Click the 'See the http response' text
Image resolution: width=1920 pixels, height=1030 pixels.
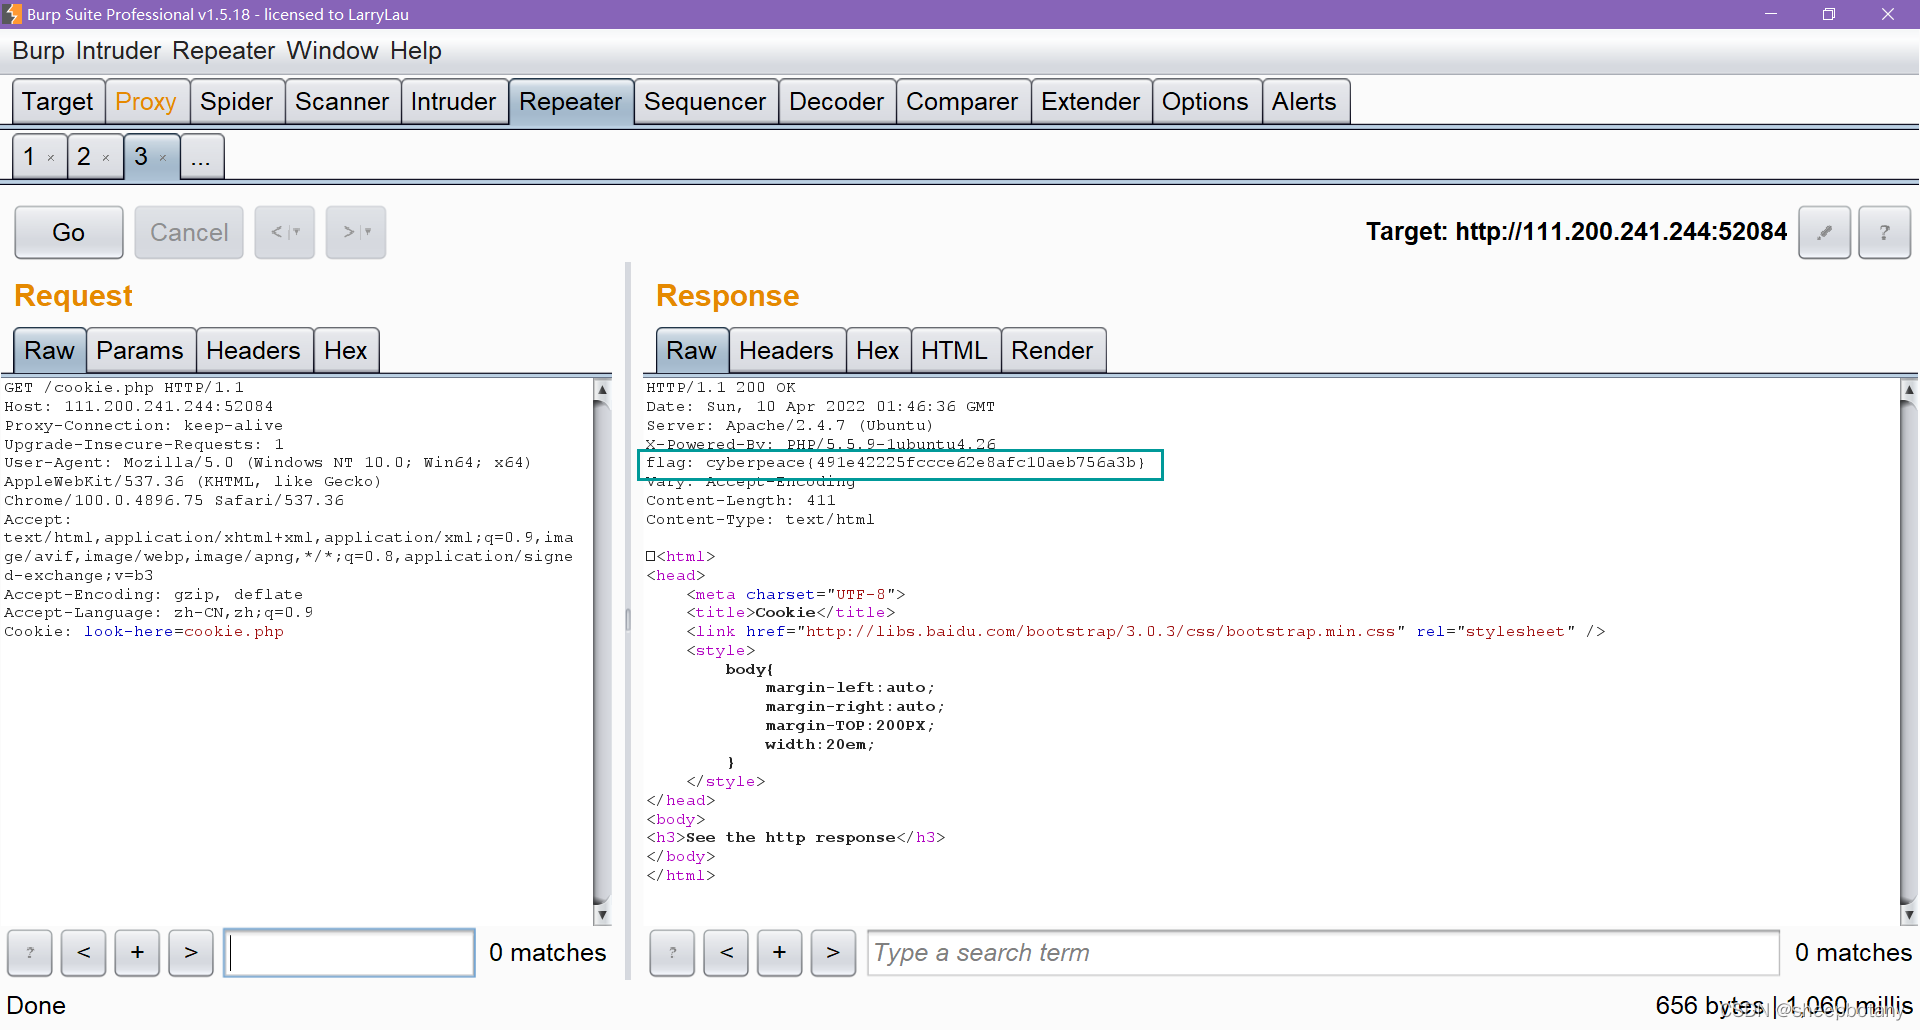790,838
